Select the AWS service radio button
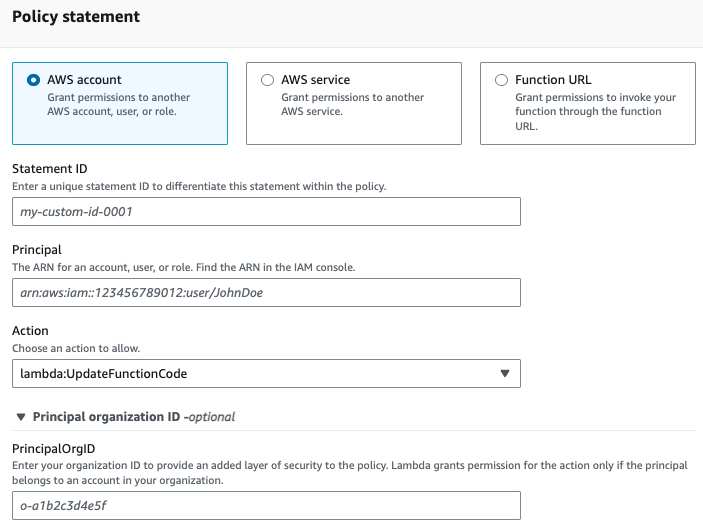 click(267, 80)
